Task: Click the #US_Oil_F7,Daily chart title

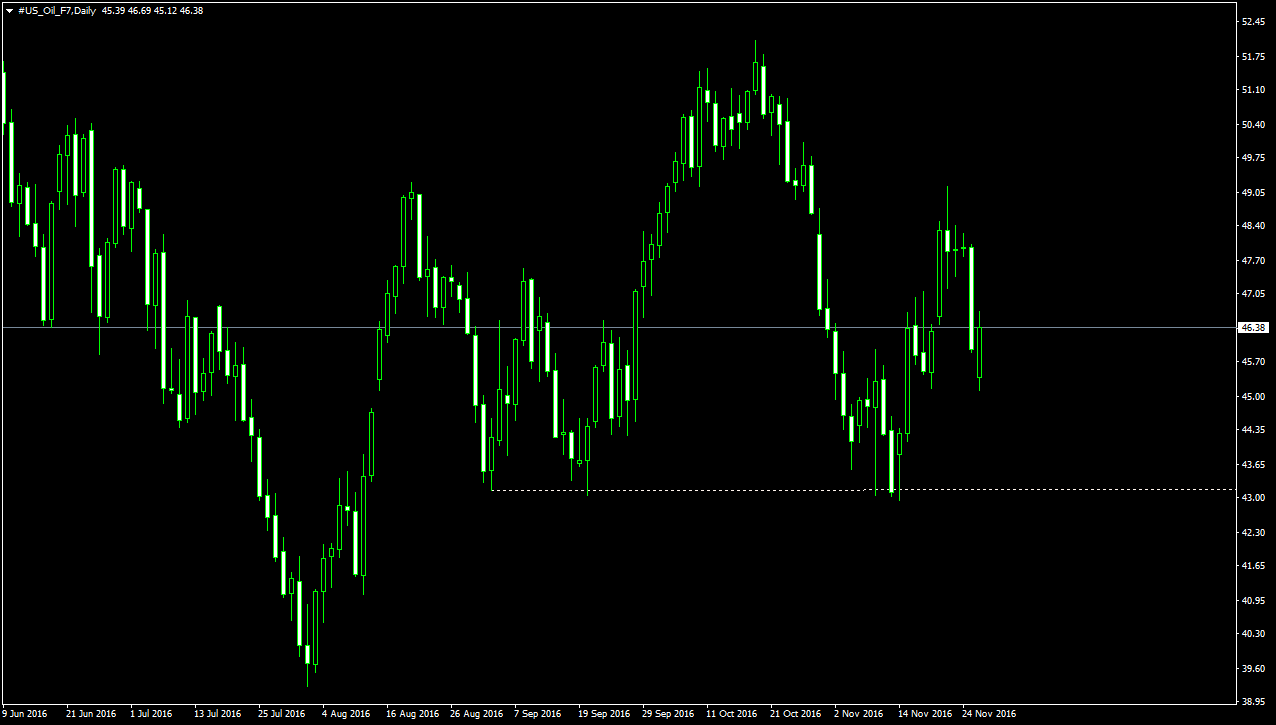Action: pyautogui.click(x=57, y=10)
